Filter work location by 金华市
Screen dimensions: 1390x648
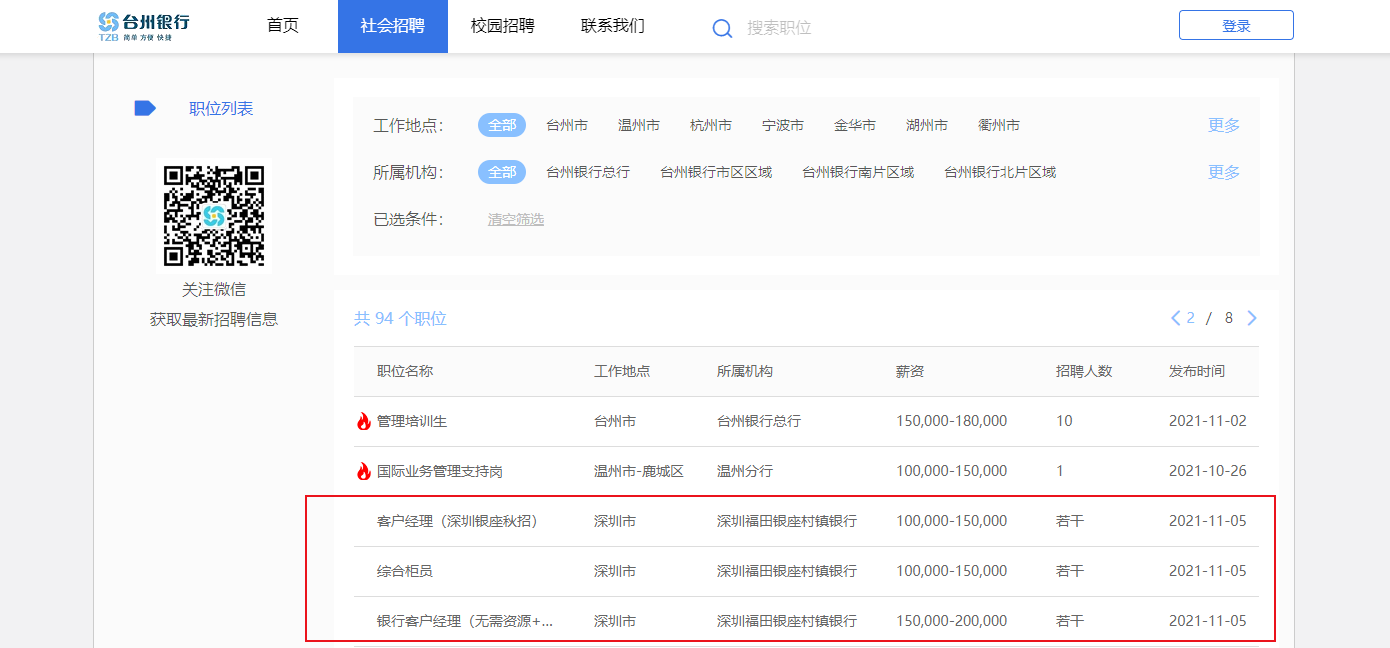[x=855, y=125]
